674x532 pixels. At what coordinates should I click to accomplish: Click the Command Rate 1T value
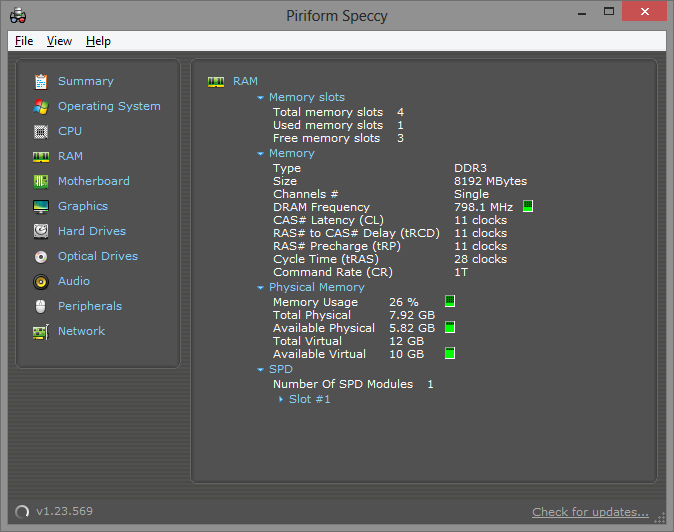461,272
